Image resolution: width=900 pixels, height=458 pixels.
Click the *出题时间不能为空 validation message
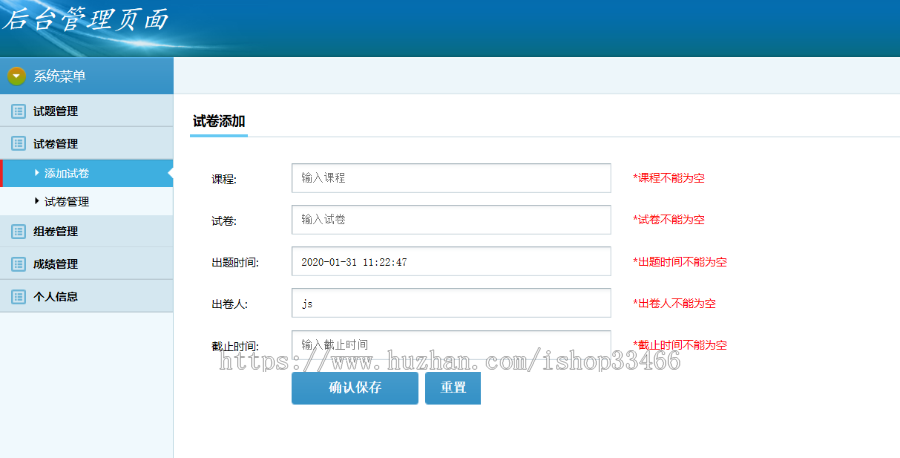[680, 262]
